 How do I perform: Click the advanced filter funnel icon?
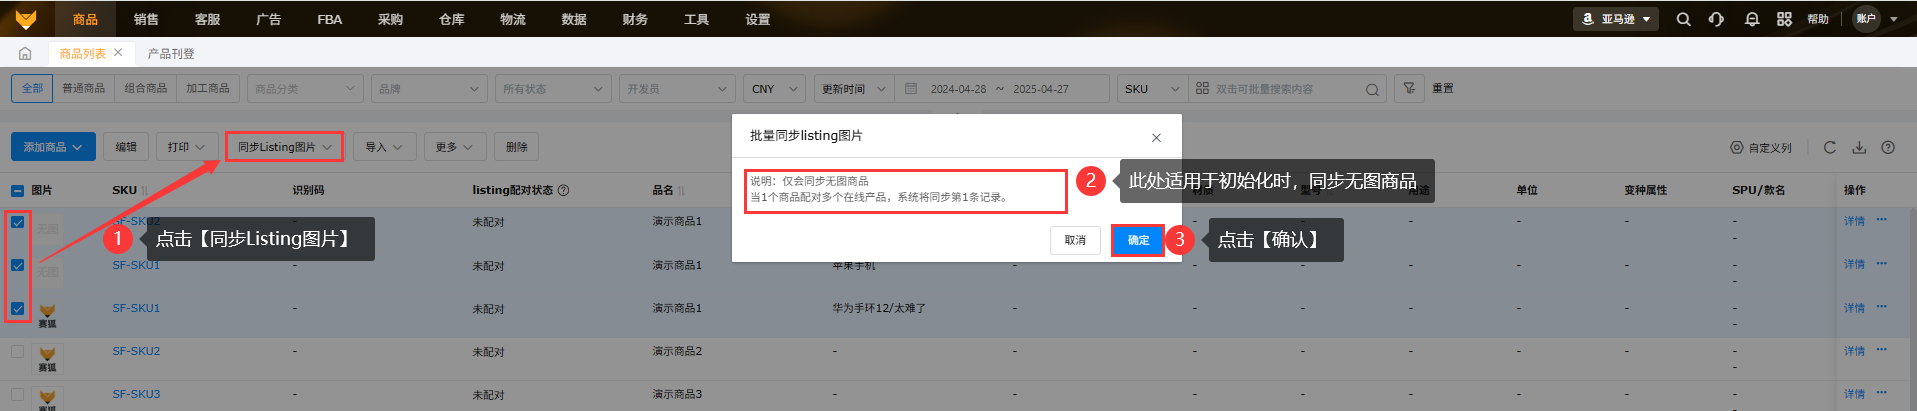tap(1409, 88)
